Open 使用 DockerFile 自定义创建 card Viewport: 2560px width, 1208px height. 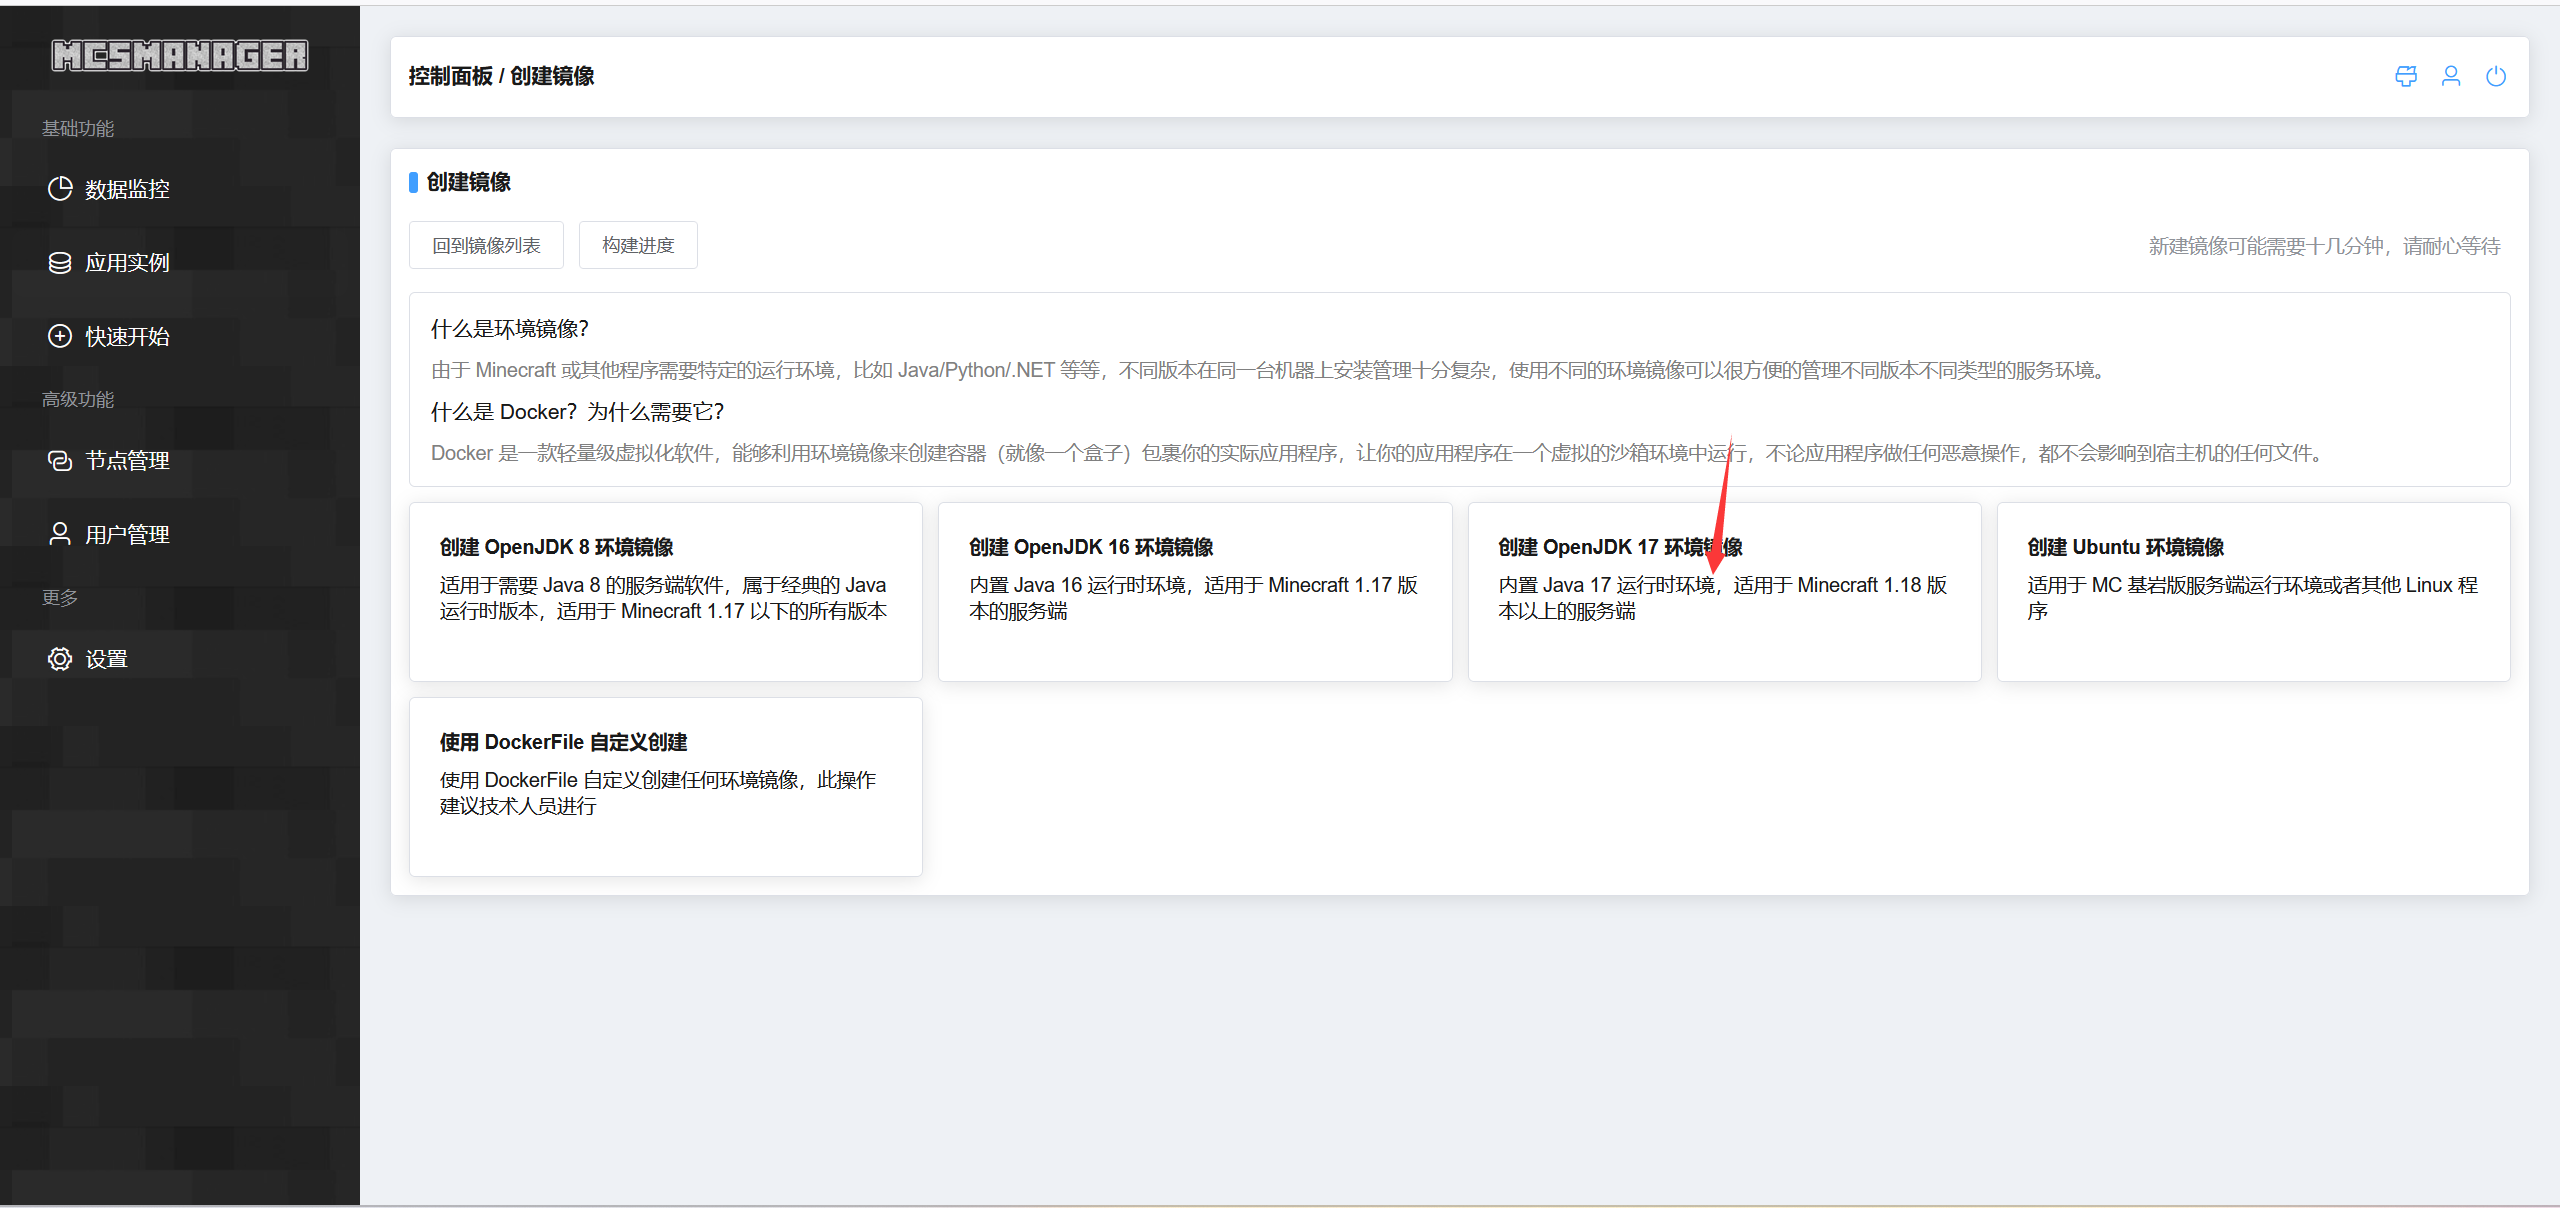click(665, 787)
